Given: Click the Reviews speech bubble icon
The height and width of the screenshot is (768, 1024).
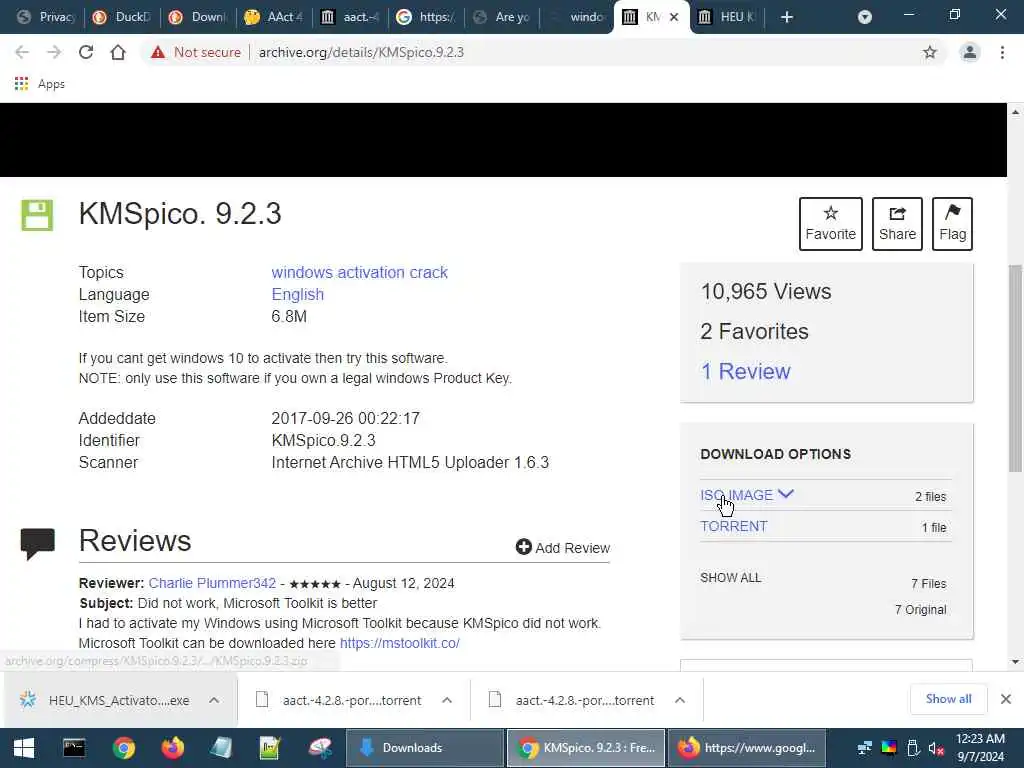Looking at the screenshot, I should [x=37, y=543].
